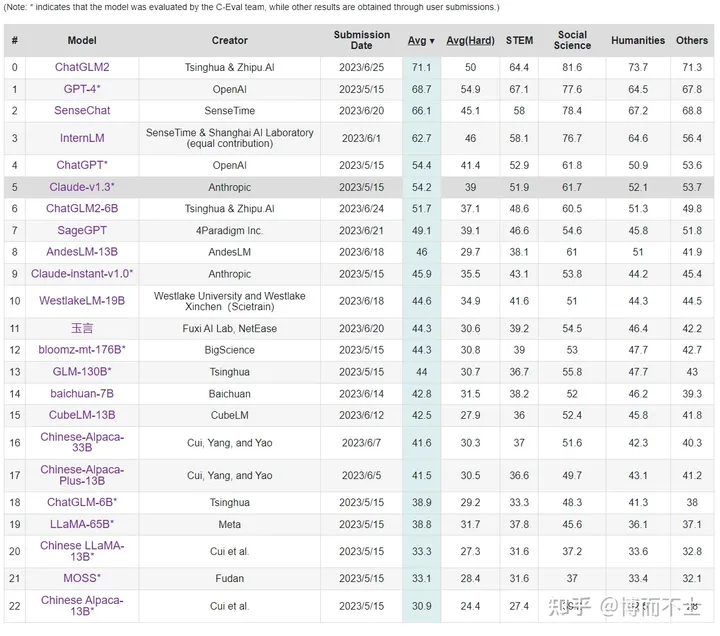Viewport: 720px width, 636px height.
Task: Select the 'BigScience' creator cell
Action: coord(230,350)
